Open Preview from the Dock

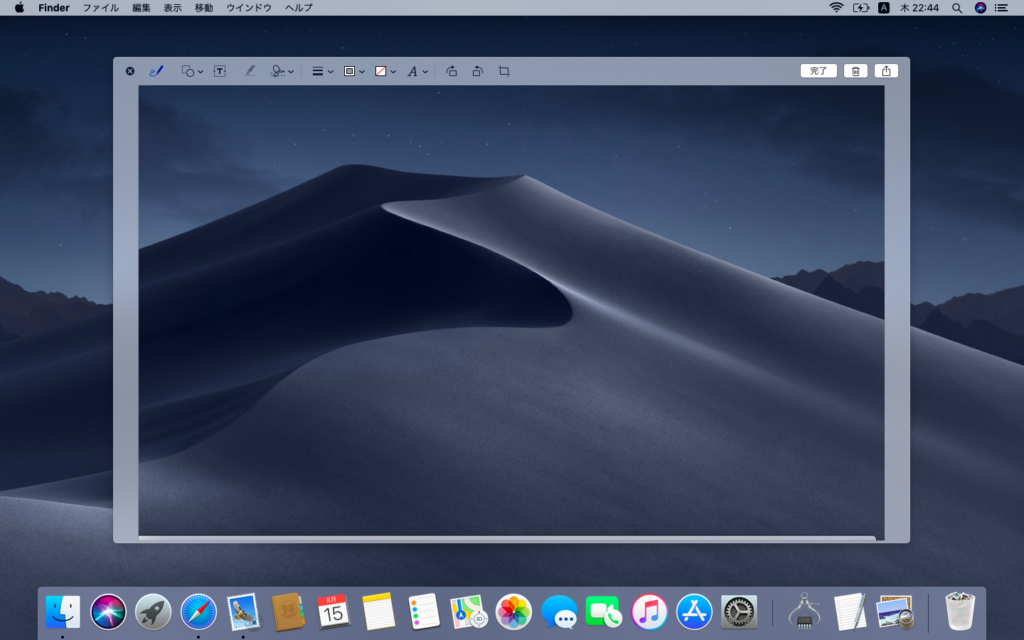(x=895, y=612)
